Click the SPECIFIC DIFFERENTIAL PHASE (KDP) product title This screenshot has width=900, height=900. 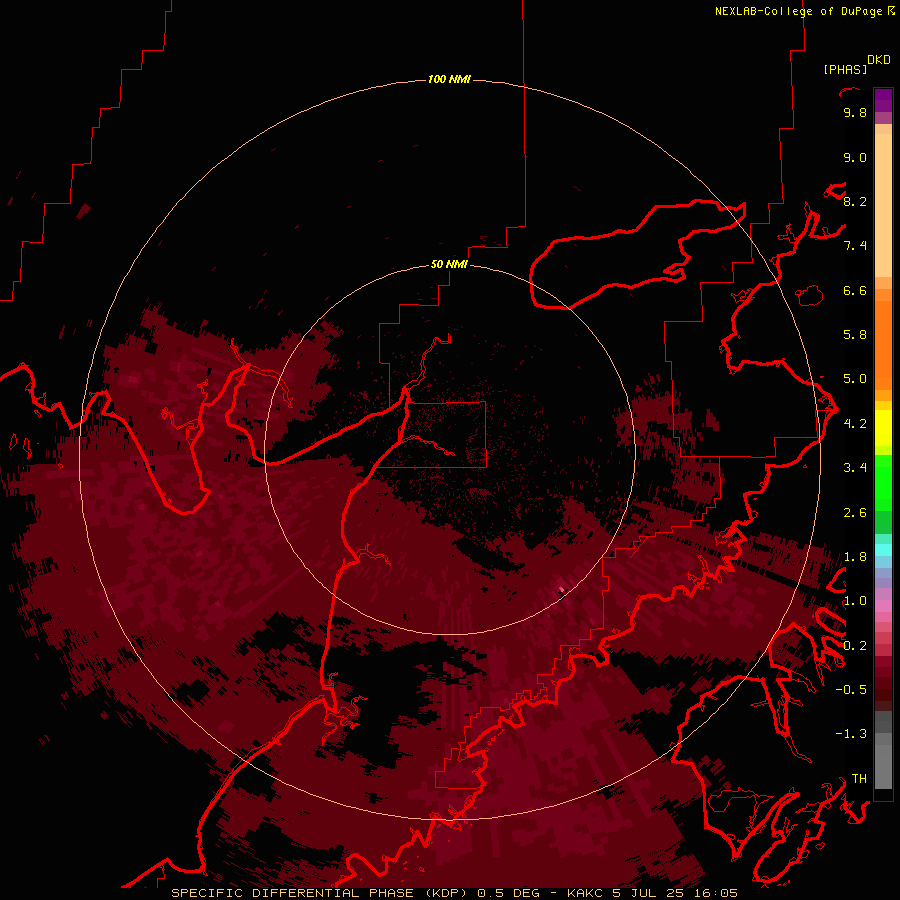point(319,893)
